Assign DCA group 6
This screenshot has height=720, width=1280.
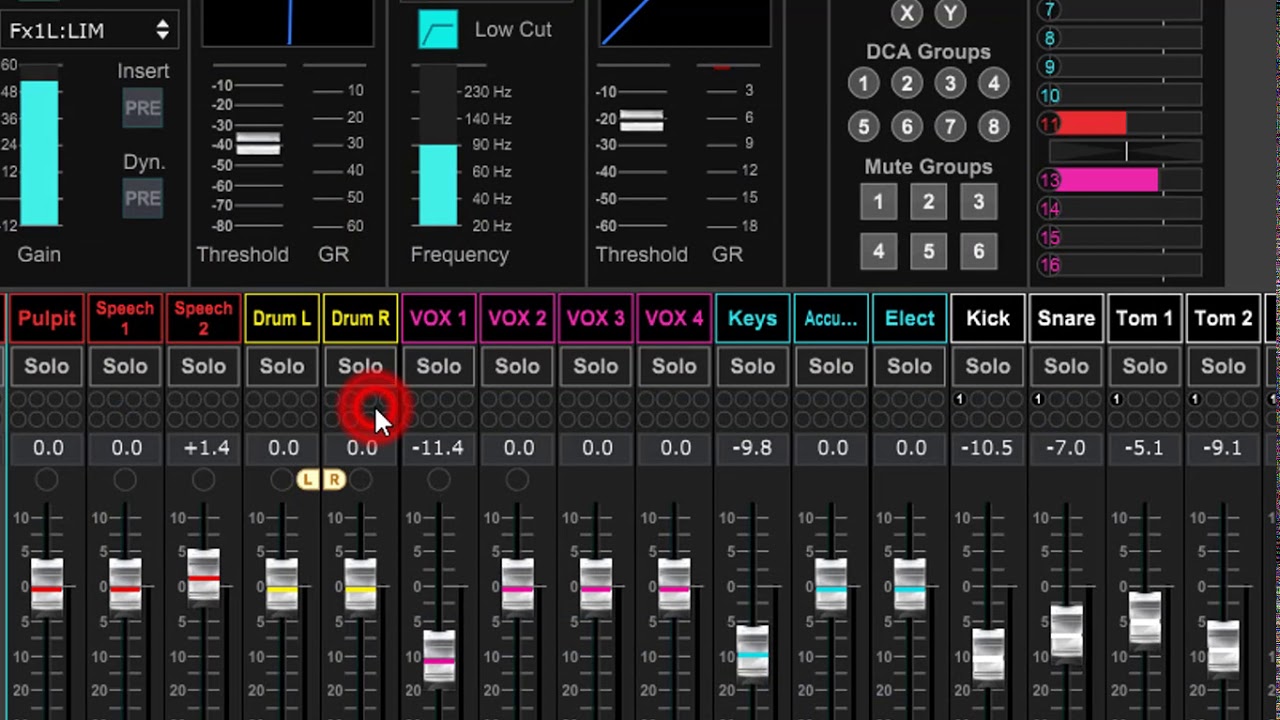907,127
